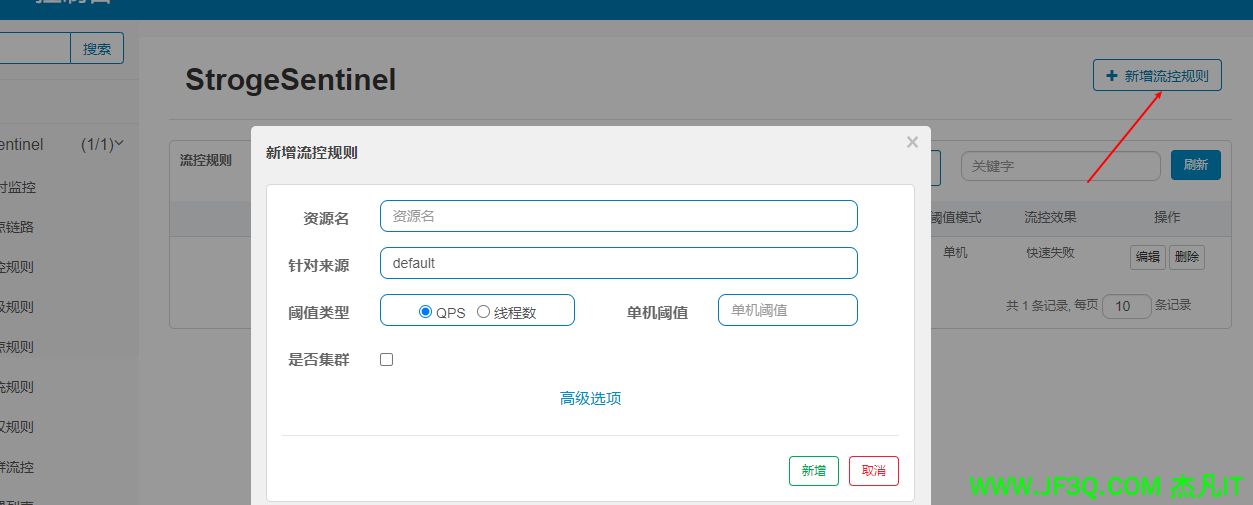Click the 针对来源 field containing default
The width and height of the screenshot is (1253, 505).
(618, 263)
